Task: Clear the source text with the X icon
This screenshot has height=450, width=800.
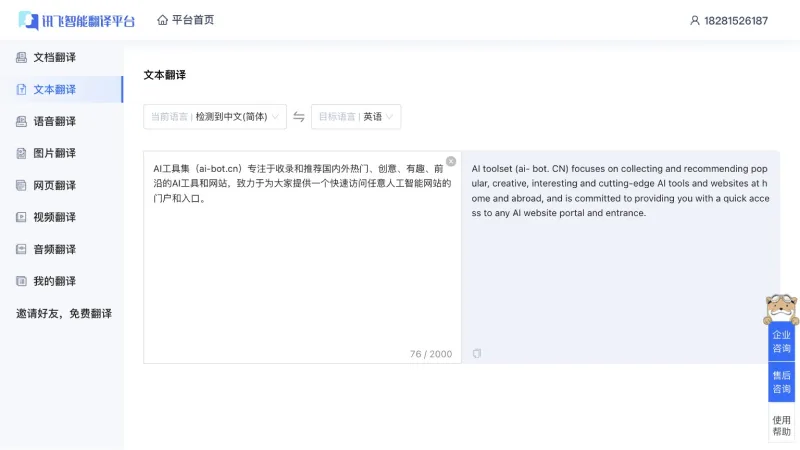Action: 451,161
